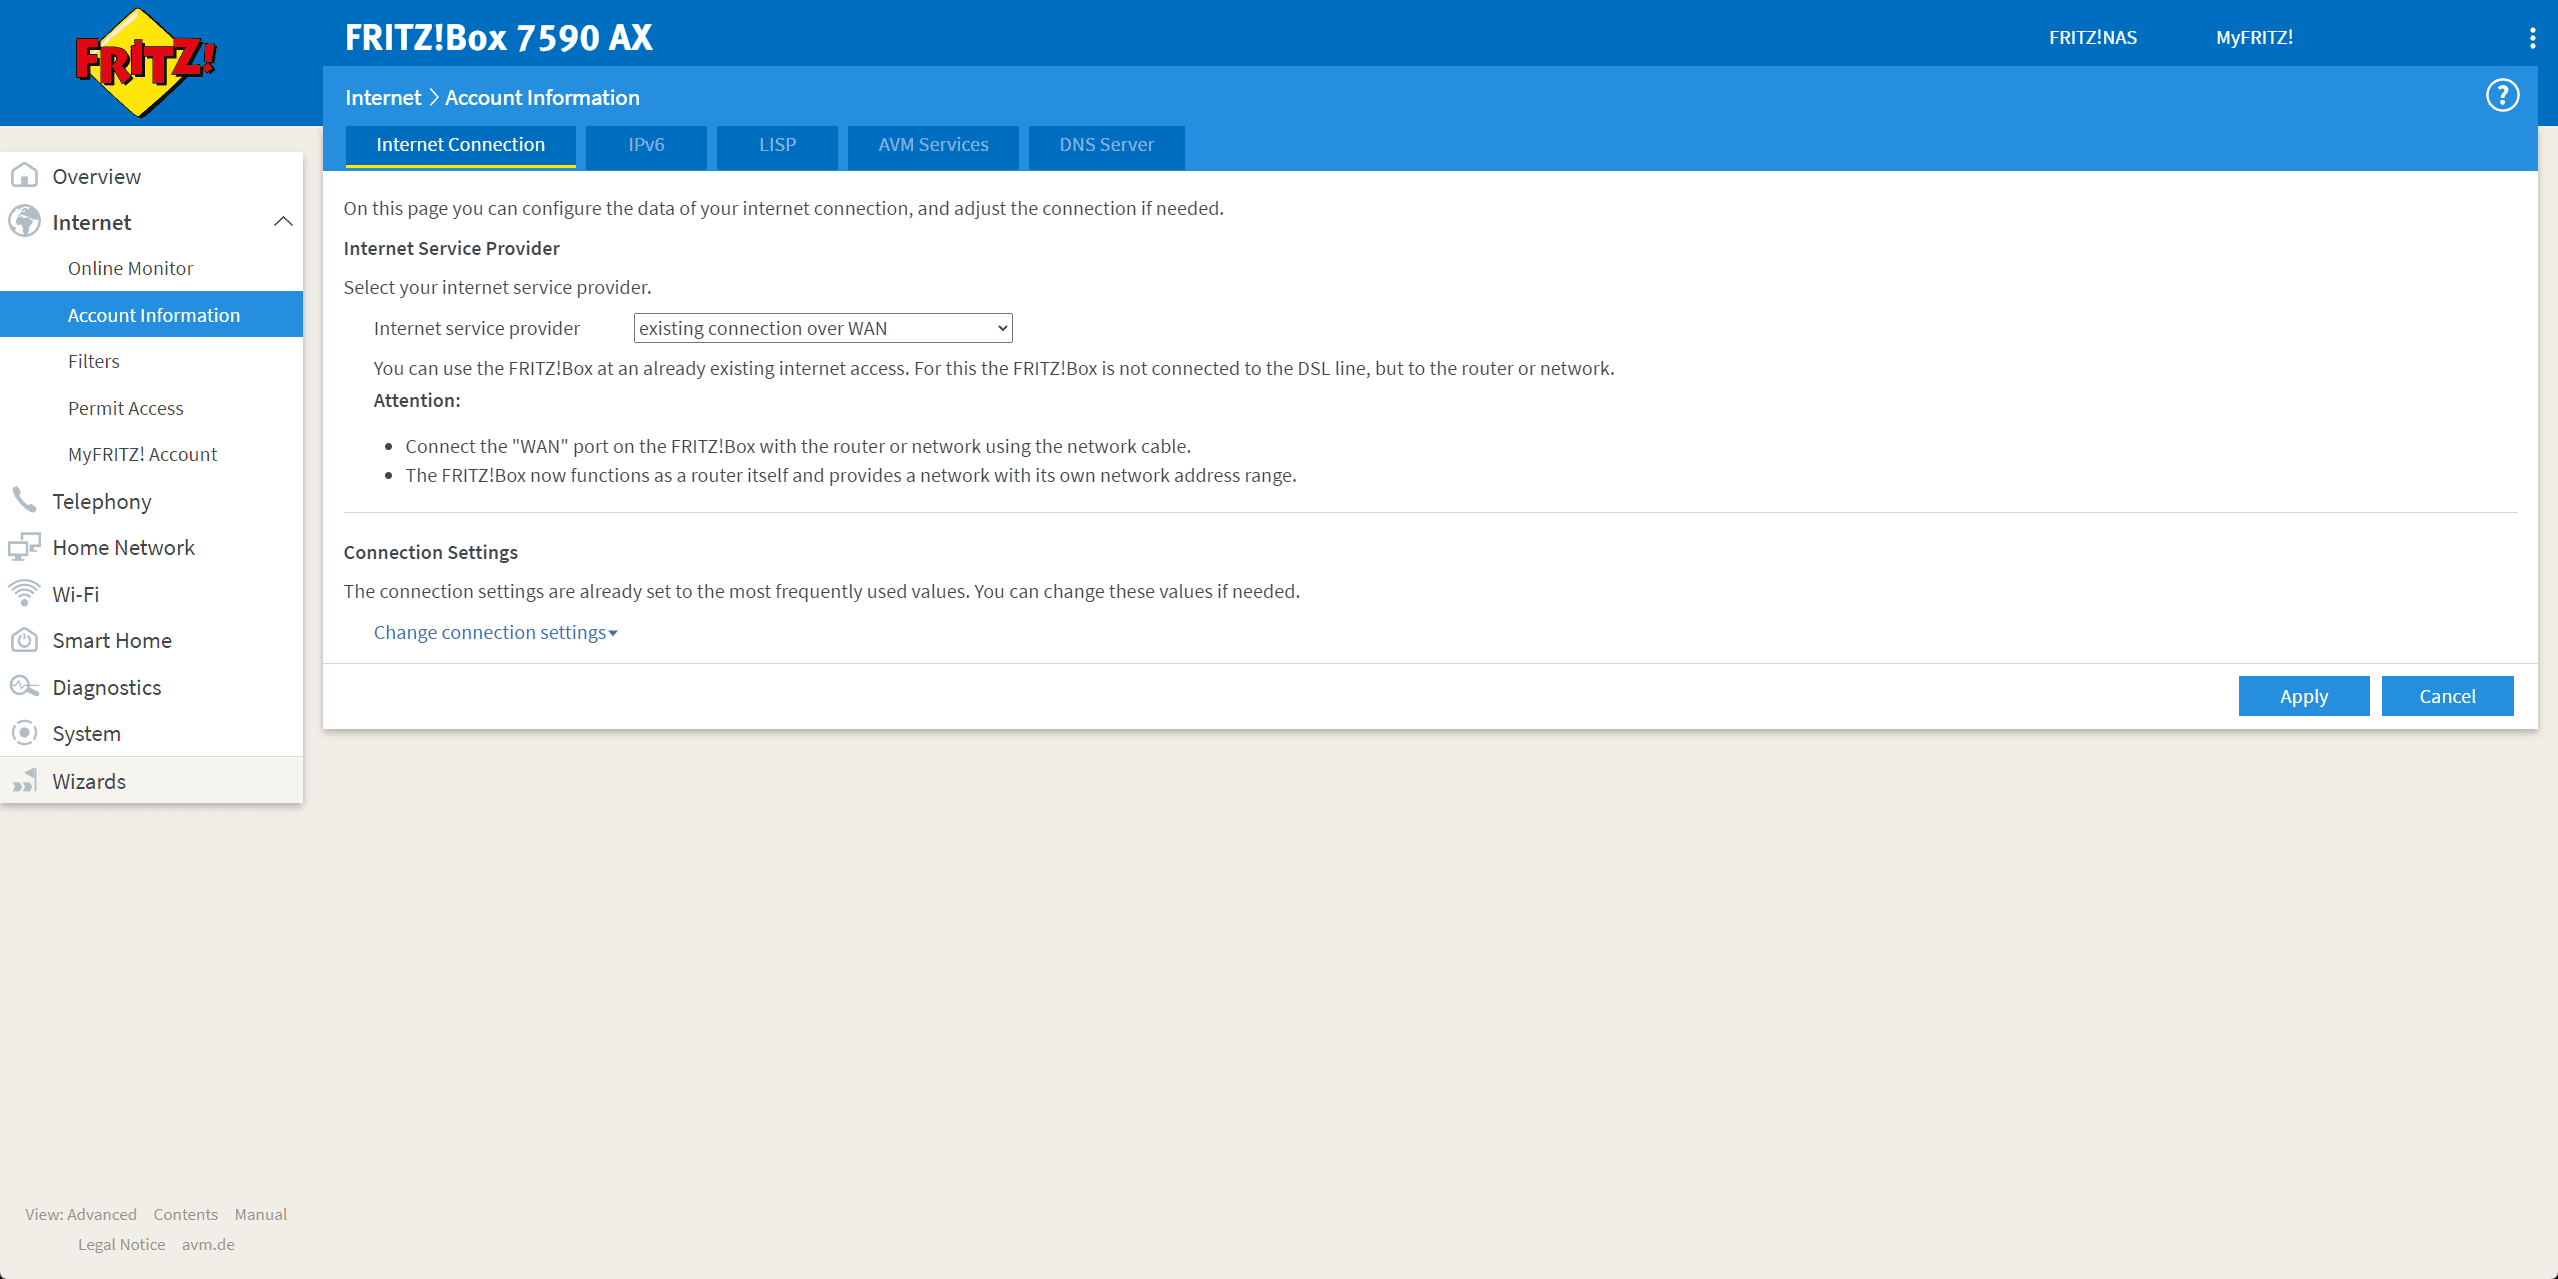This screenshot has width=2558, height=1279.
Task: Click the Wizards icon
Action: (x=24, y=781)
